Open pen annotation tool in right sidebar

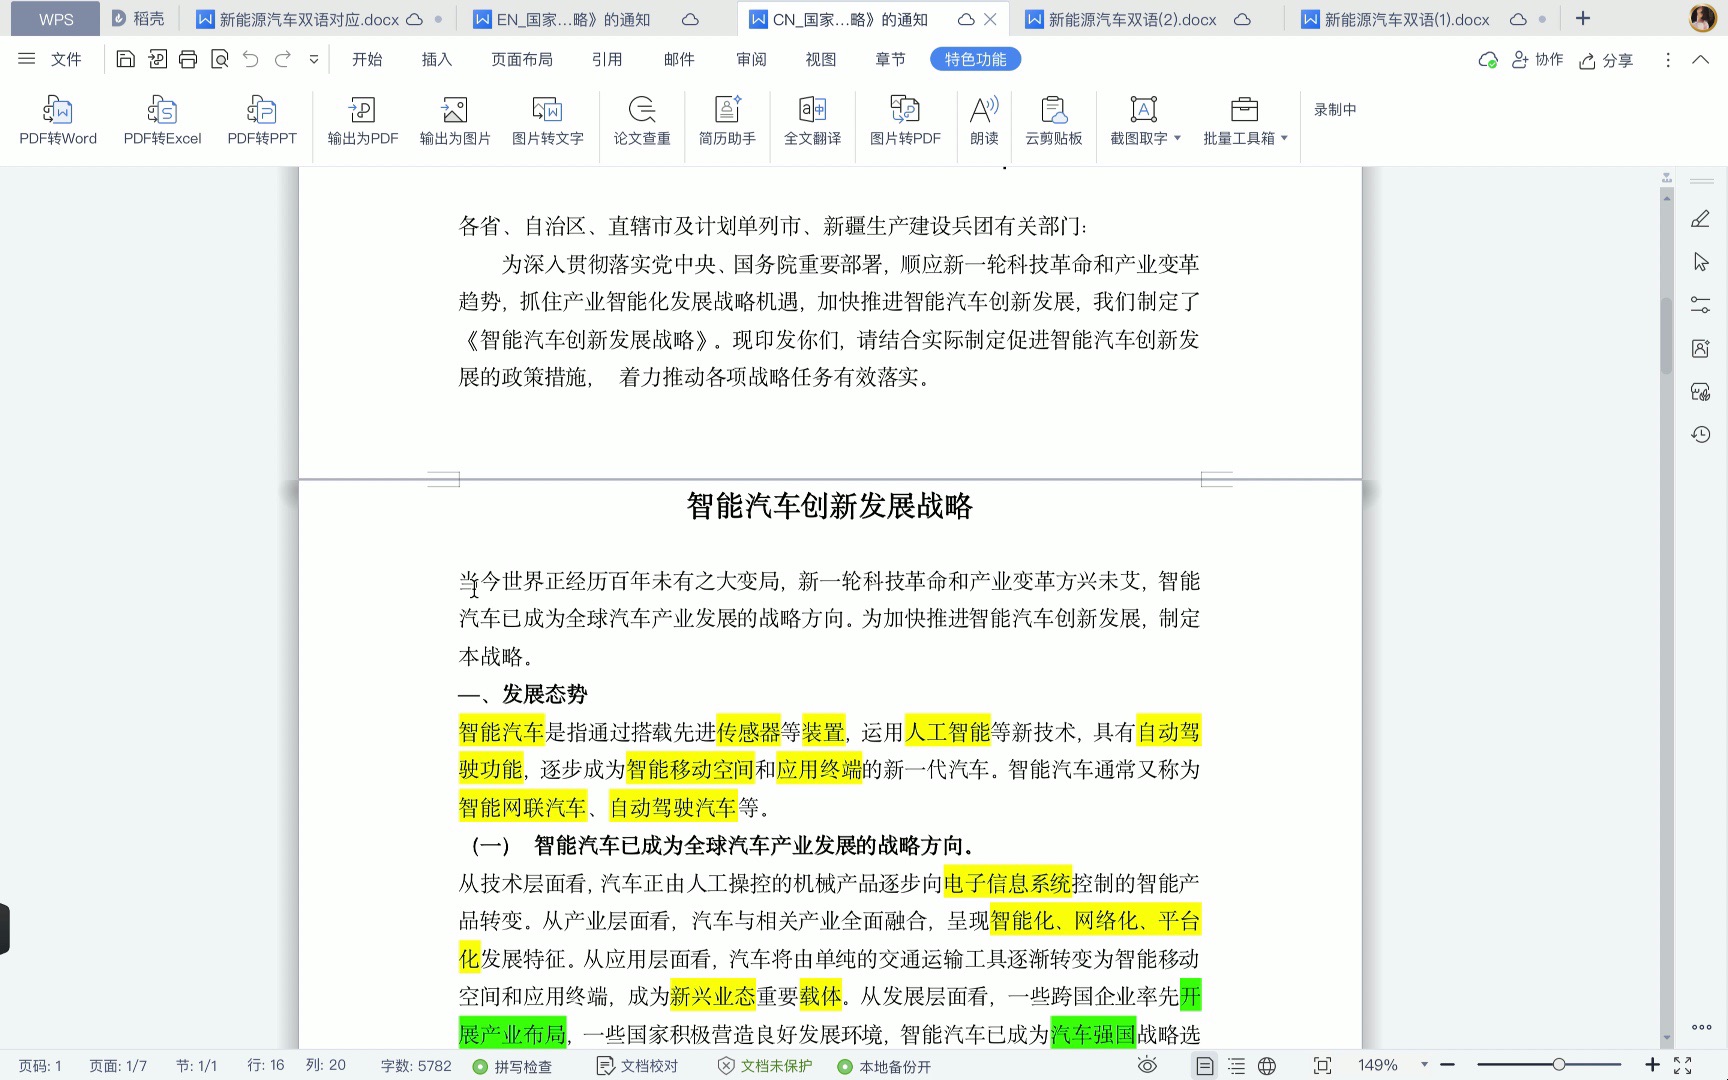(x=1700, y=219)
